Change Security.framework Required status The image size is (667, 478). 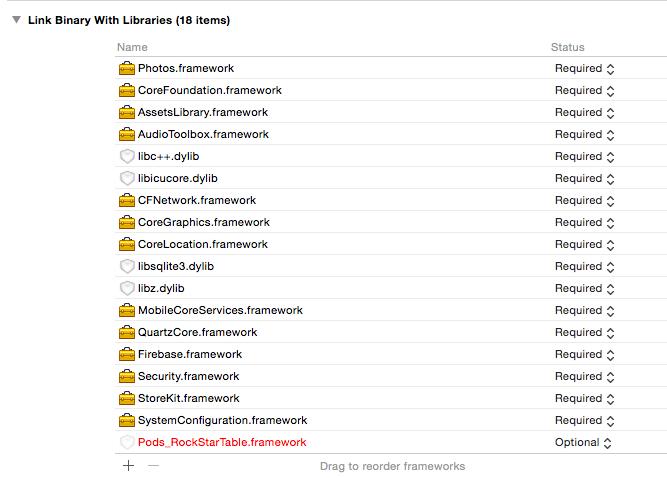(584, 377)
